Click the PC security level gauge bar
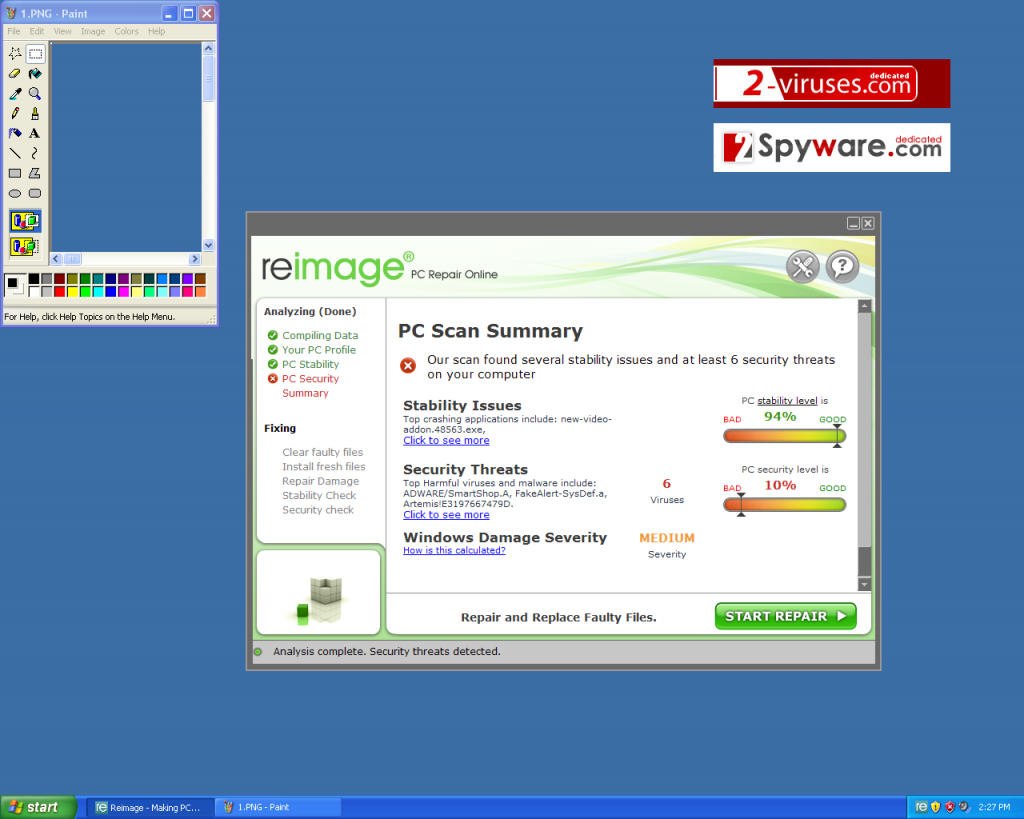Image resolution: width=1024 pixels, height=819 pixels. [784, 504]
